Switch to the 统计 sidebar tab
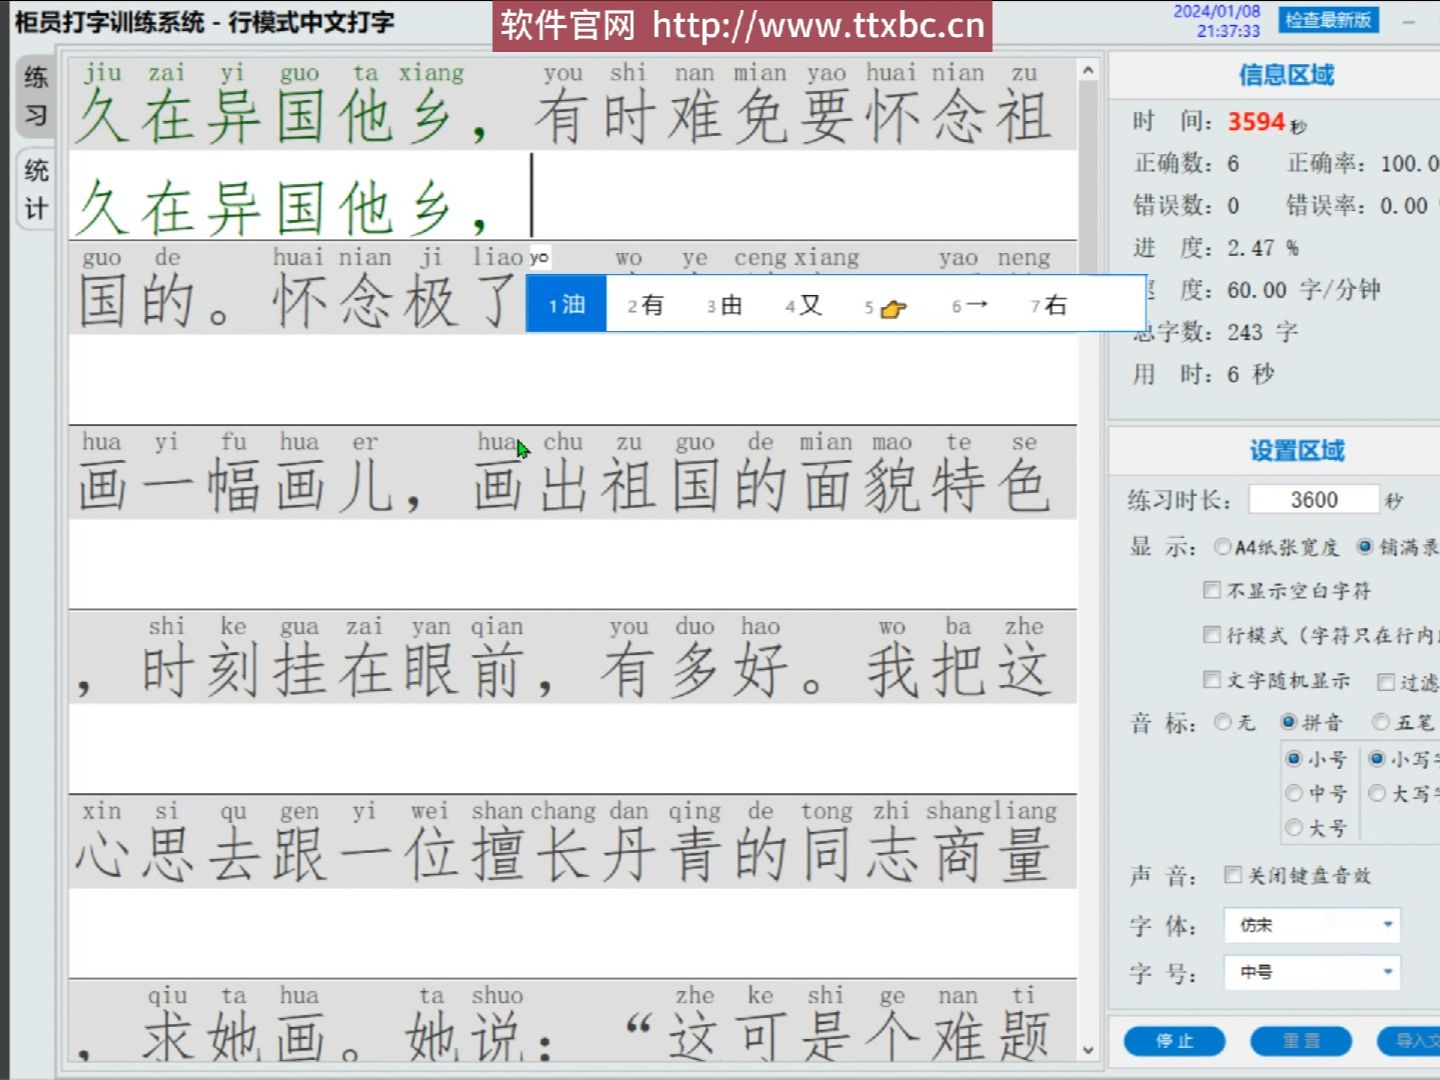 click(36, 189)
